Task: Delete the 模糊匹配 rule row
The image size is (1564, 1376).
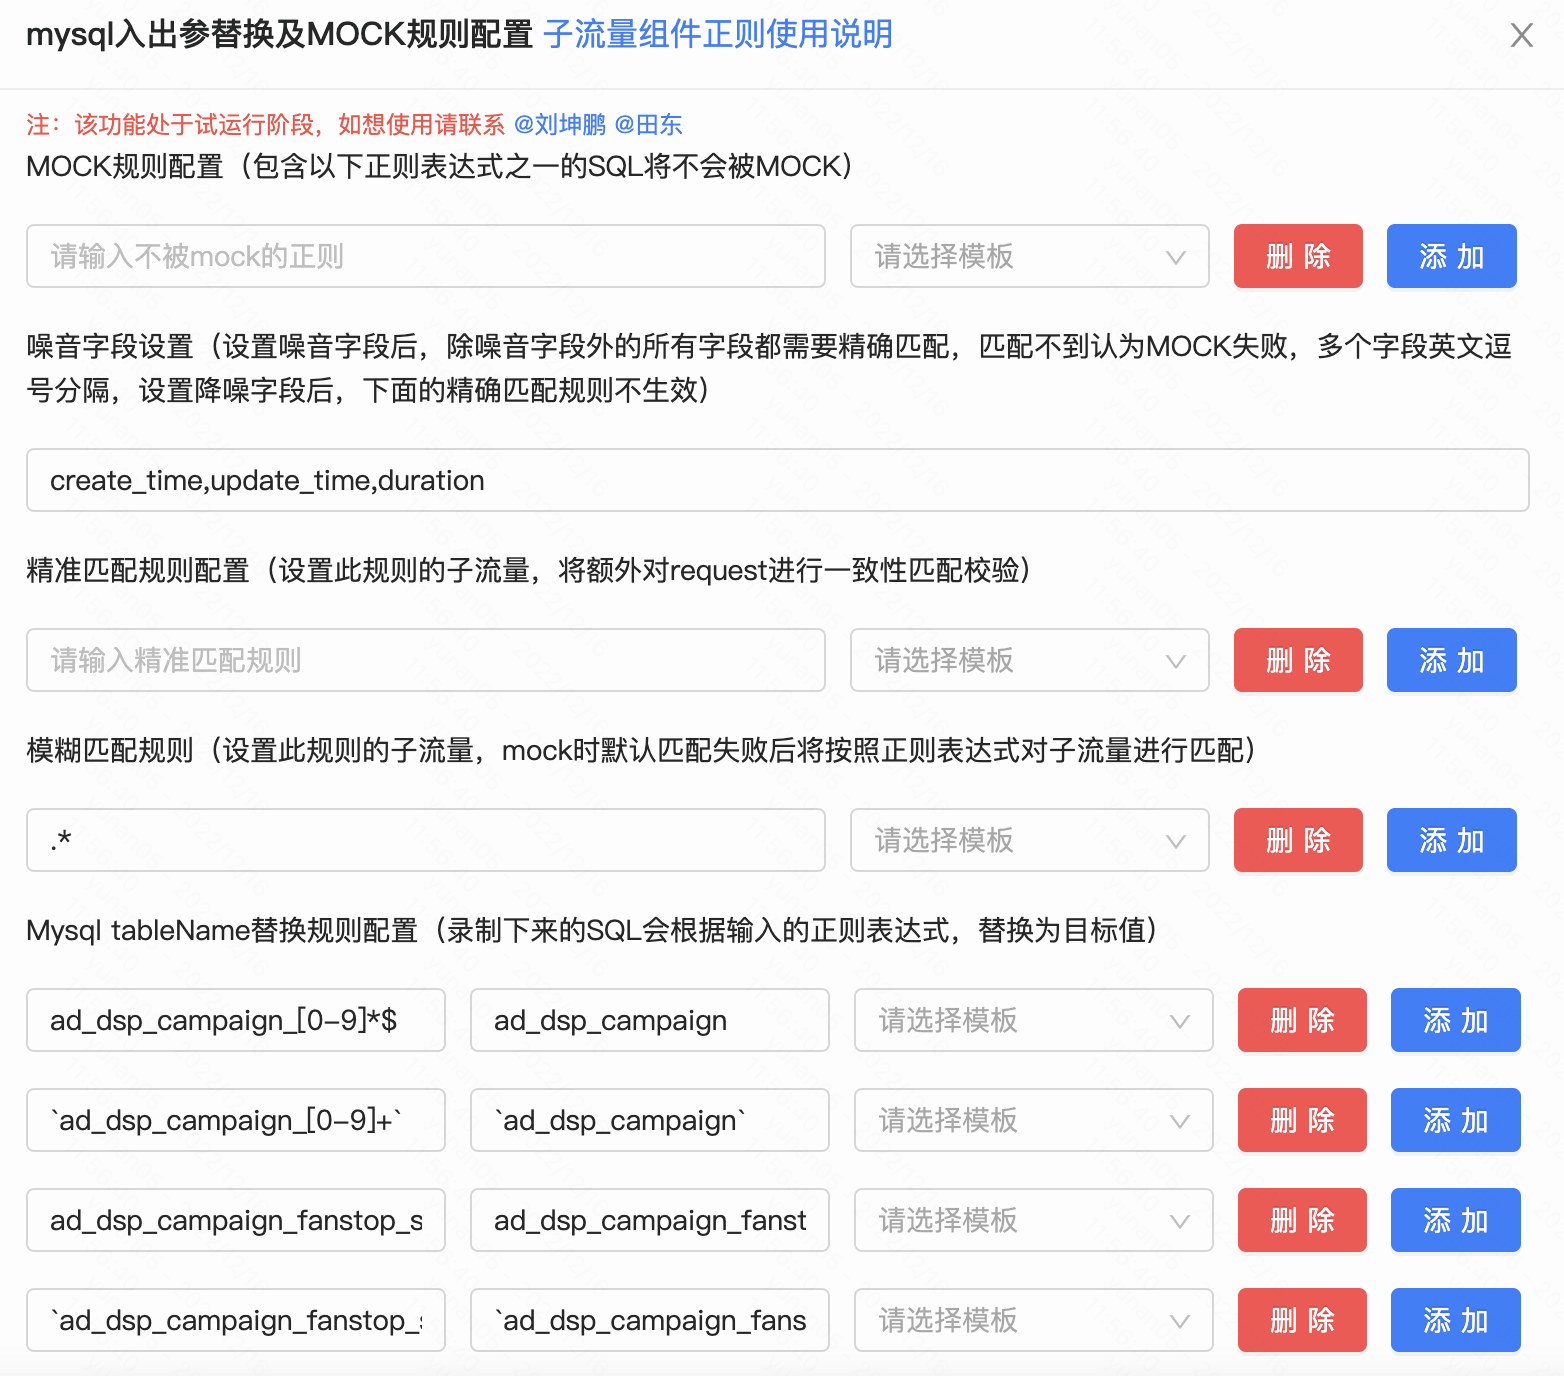Action: (1298, 840)
